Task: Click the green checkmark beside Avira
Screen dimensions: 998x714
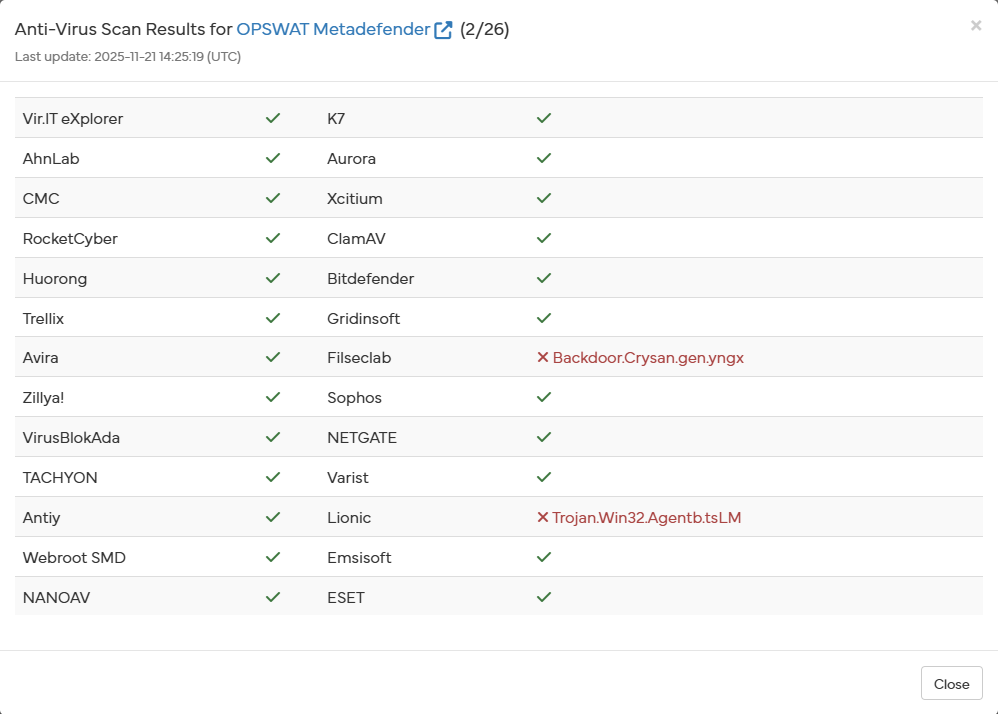Action: coord(272,358)
